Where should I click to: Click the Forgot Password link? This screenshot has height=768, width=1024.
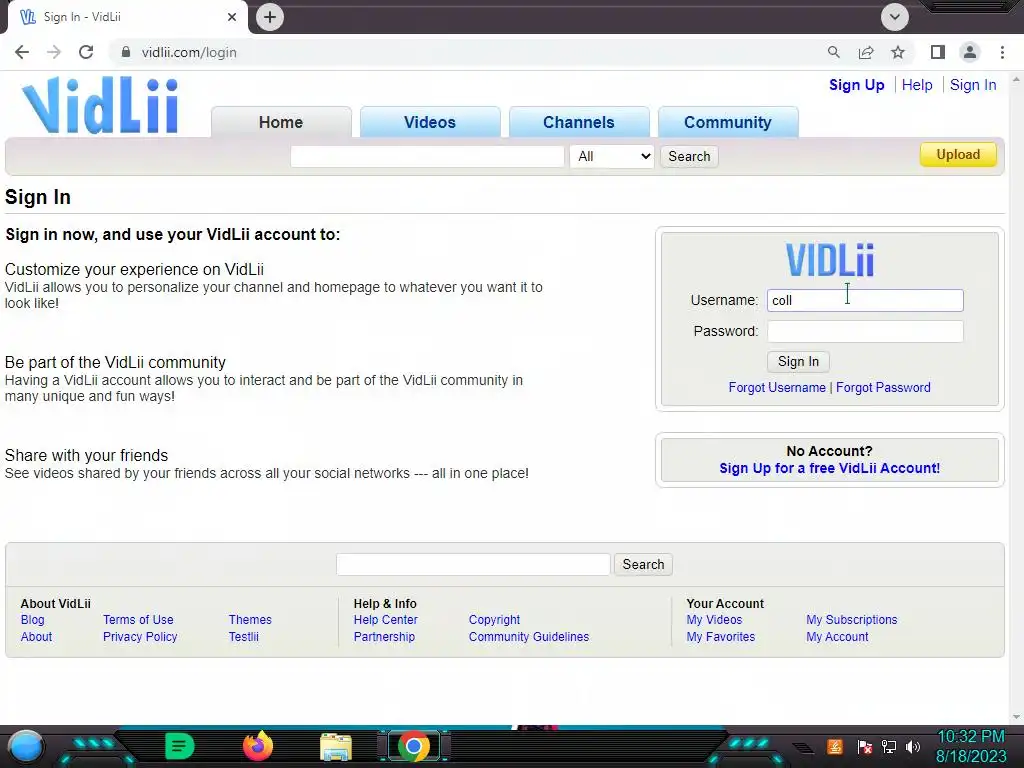(883, 387)
